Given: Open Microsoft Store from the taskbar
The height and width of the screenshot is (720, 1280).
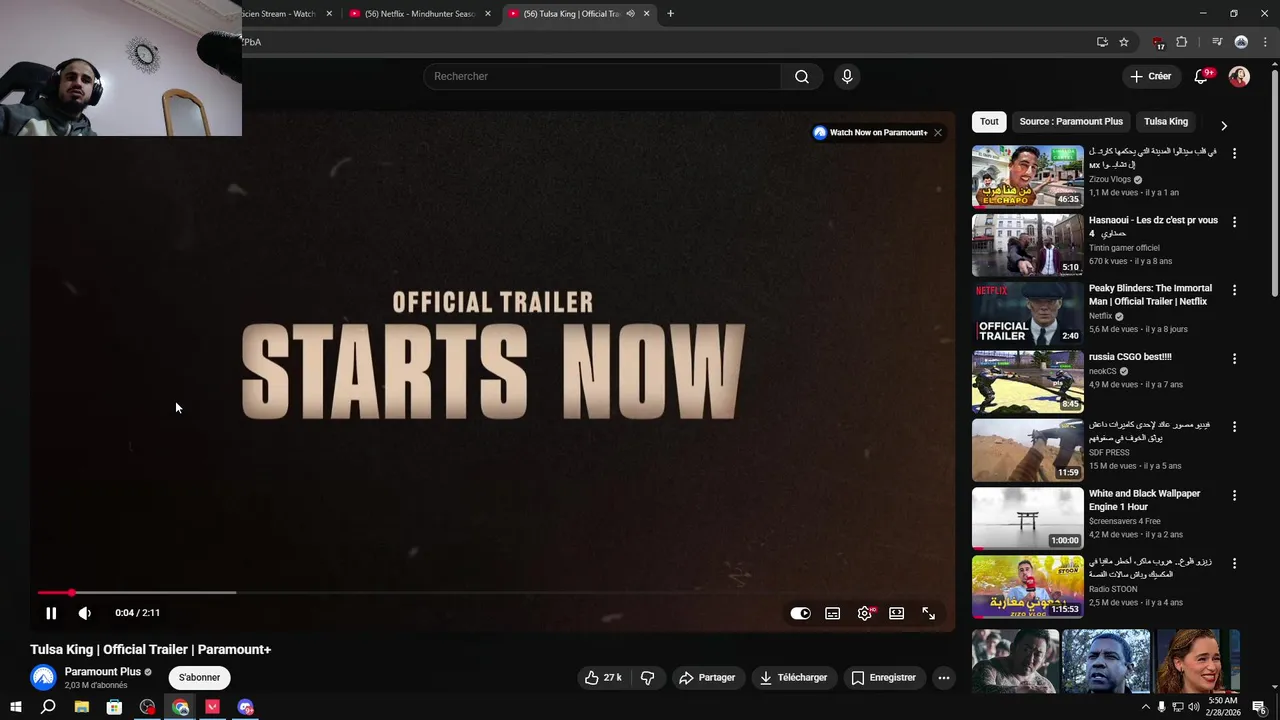Looking at the screenshot, I should (x=114, y=707).
